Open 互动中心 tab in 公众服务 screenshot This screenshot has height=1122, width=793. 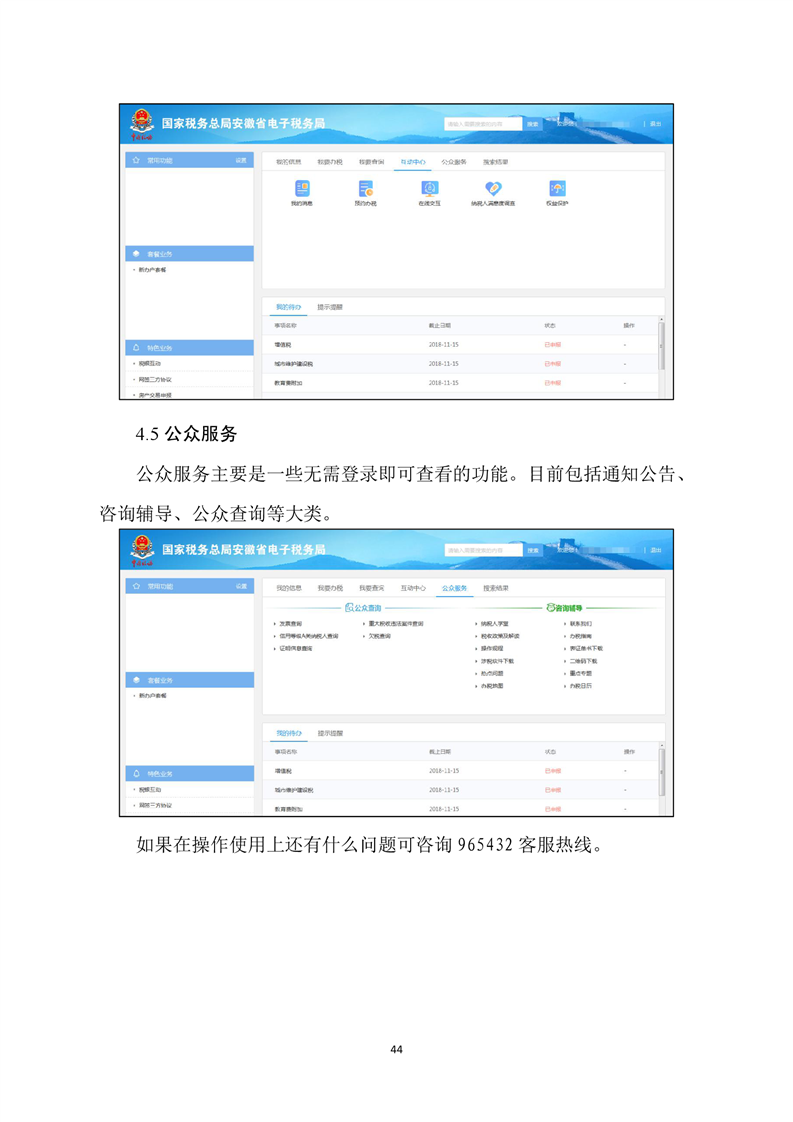[413, 588]
